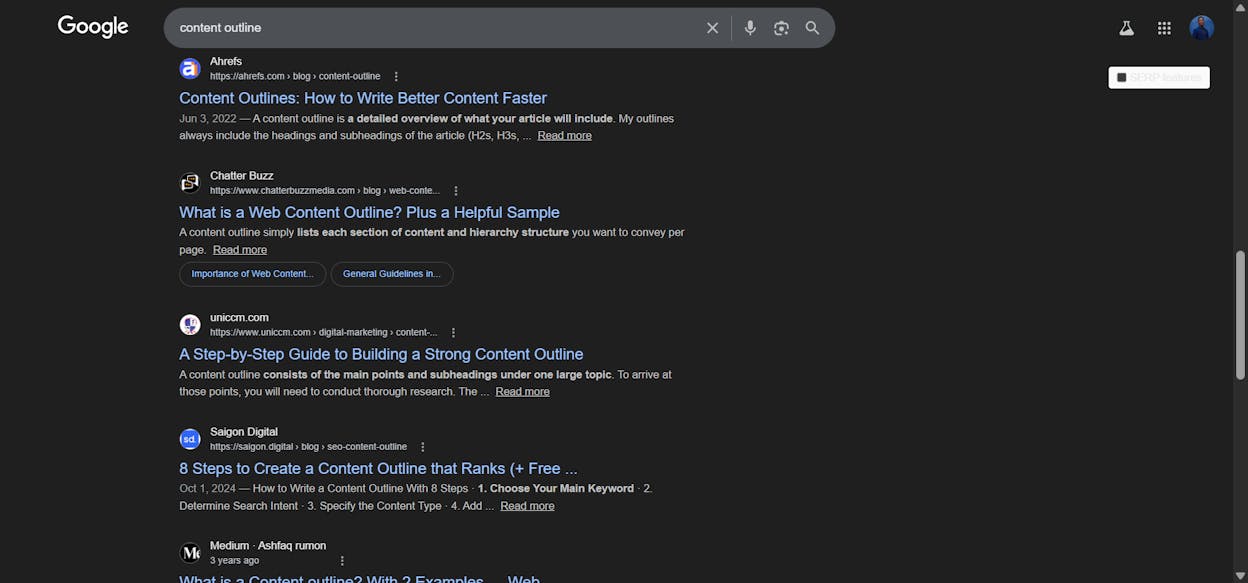1248x583 pixels.
Task: Click the Medium · Ashfaq rumon source name
Action: pyautogui.click(x=268, y=546)
